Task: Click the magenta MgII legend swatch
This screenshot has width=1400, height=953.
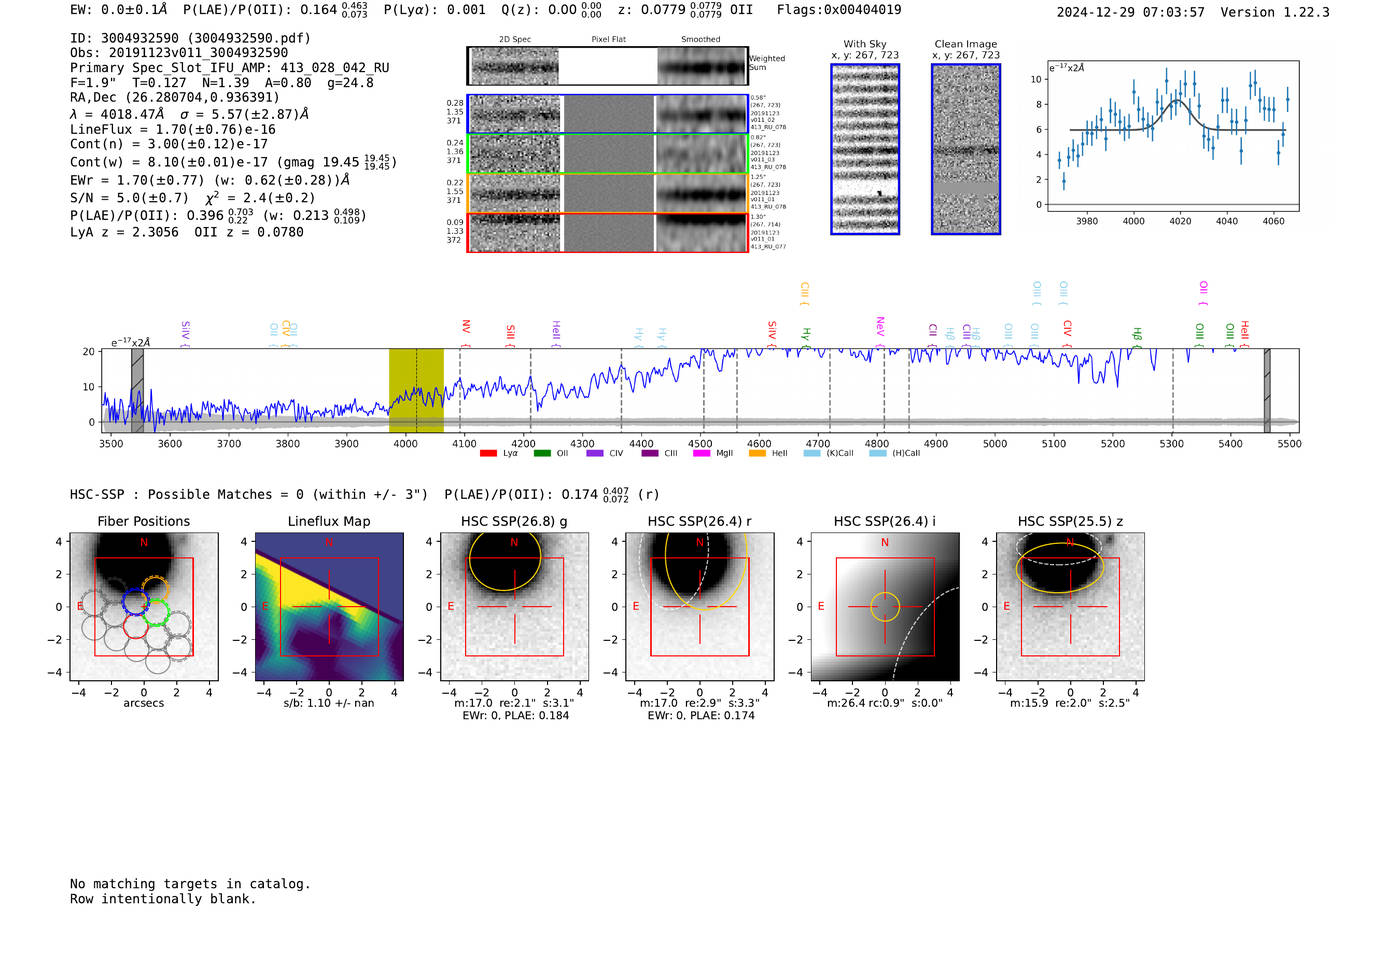Action: pyautogui.click(x=702, y=453)
